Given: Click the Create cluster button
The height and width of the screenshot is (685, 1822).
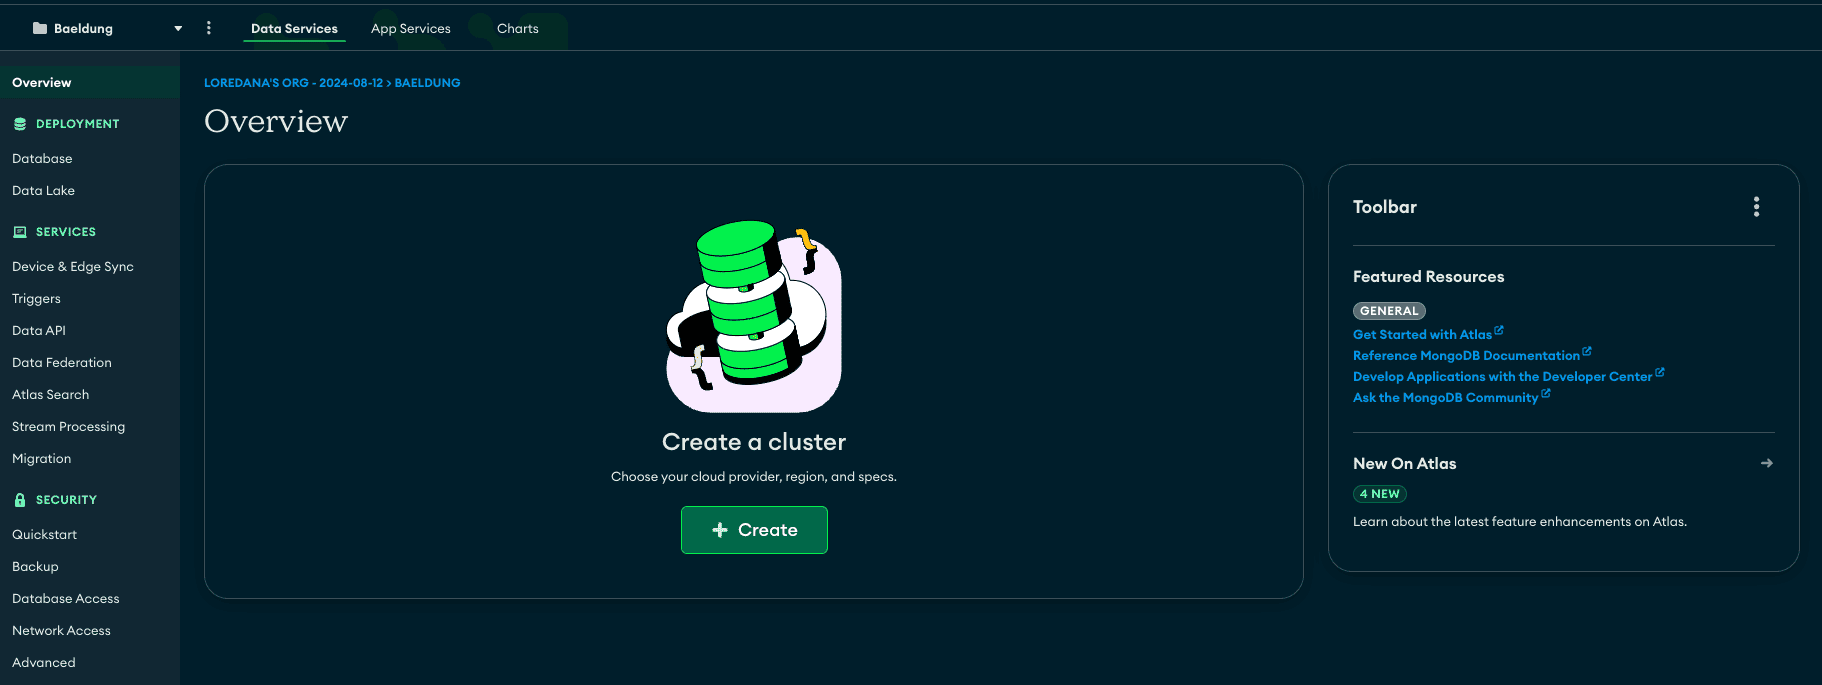Looking at the screenshot, I should click(x=754, y=530).
